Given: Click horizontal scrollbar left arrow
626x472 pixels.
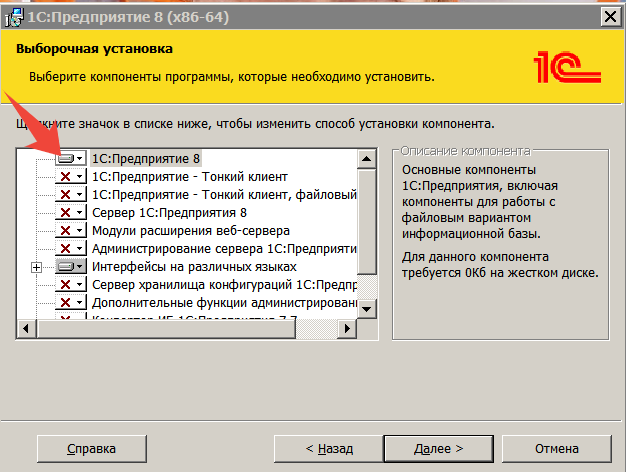Looking at the screenshot, I should point(26,328).
